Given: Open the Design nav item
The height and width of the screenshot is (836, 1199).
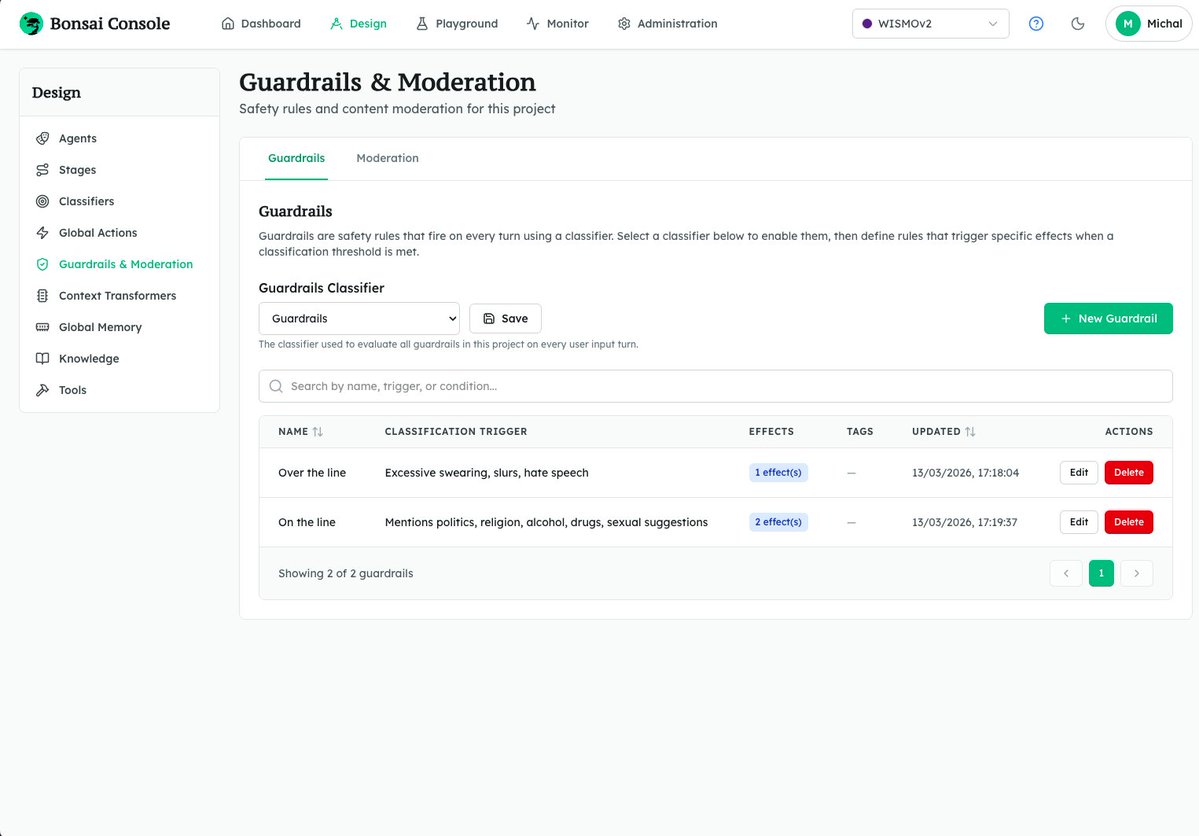Looking at the screenshot, I should pyautogui.click(x=358, y=24).
